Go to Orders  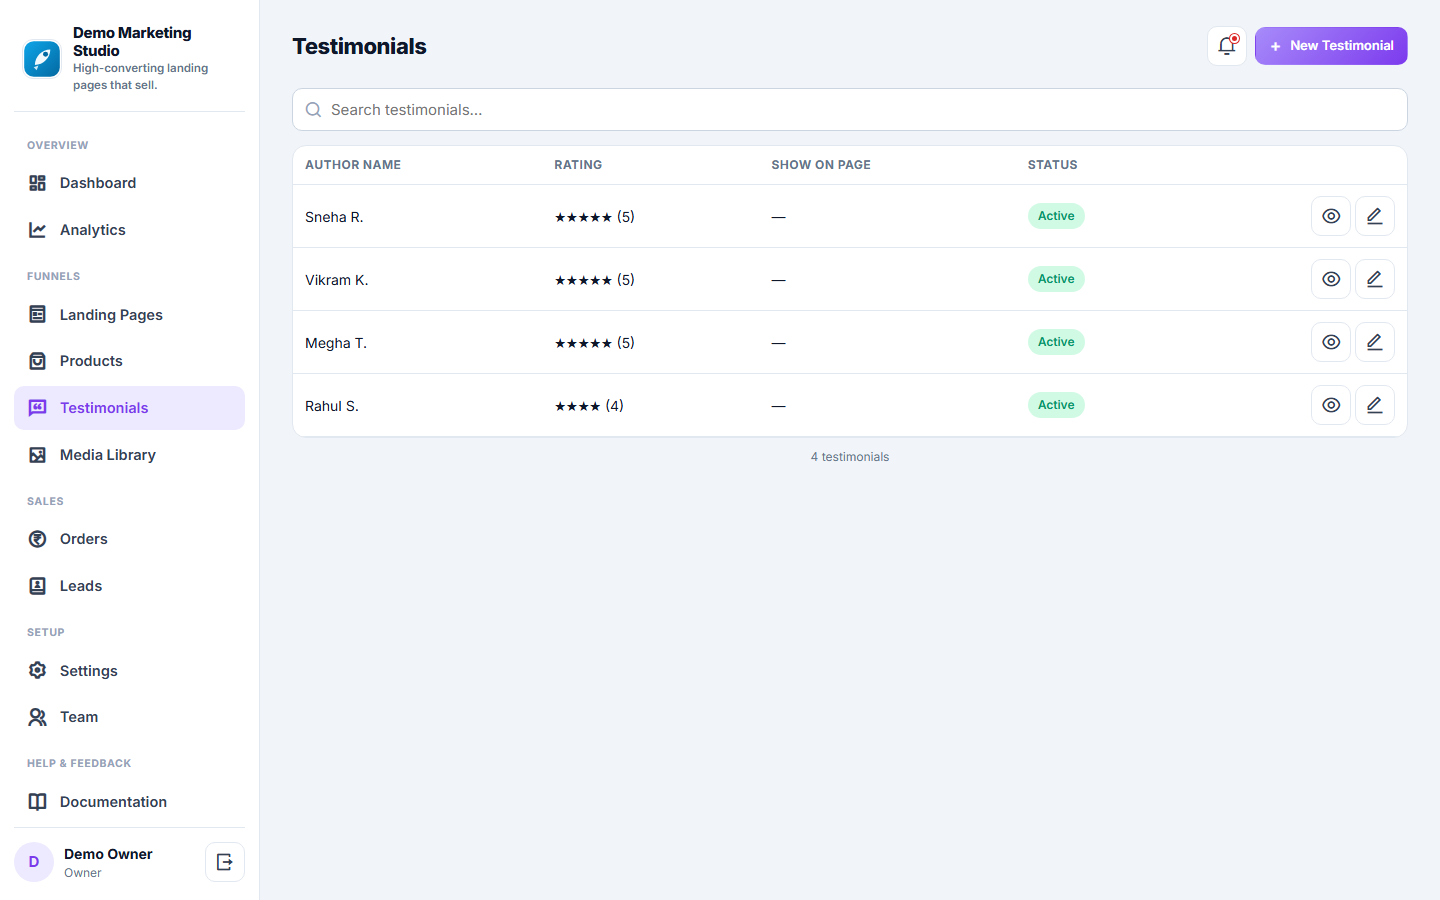coord(130,539)
